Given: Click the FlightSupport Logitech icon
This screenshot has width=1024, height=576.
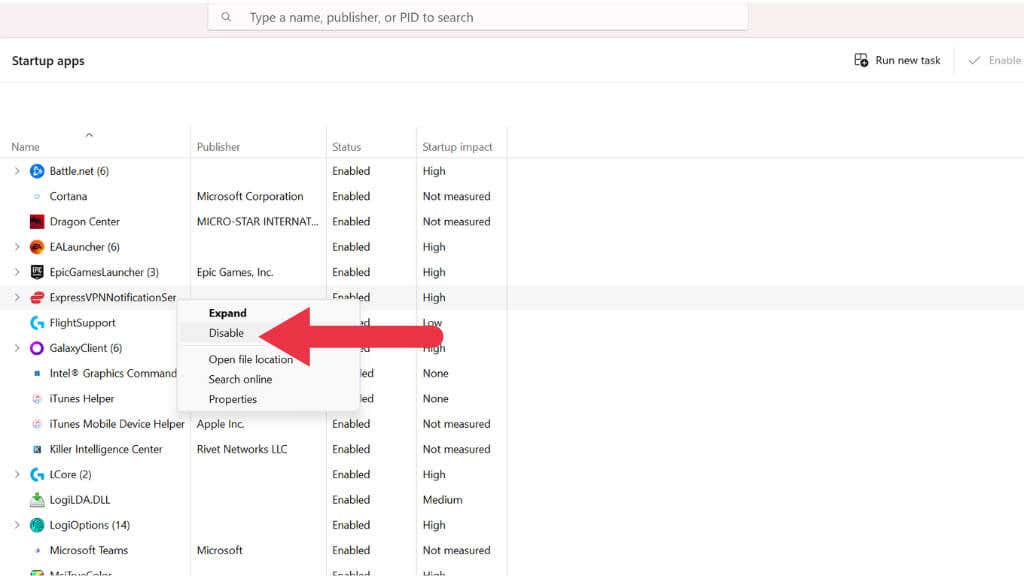Looking at the screenshot, I should click(37, 323).
